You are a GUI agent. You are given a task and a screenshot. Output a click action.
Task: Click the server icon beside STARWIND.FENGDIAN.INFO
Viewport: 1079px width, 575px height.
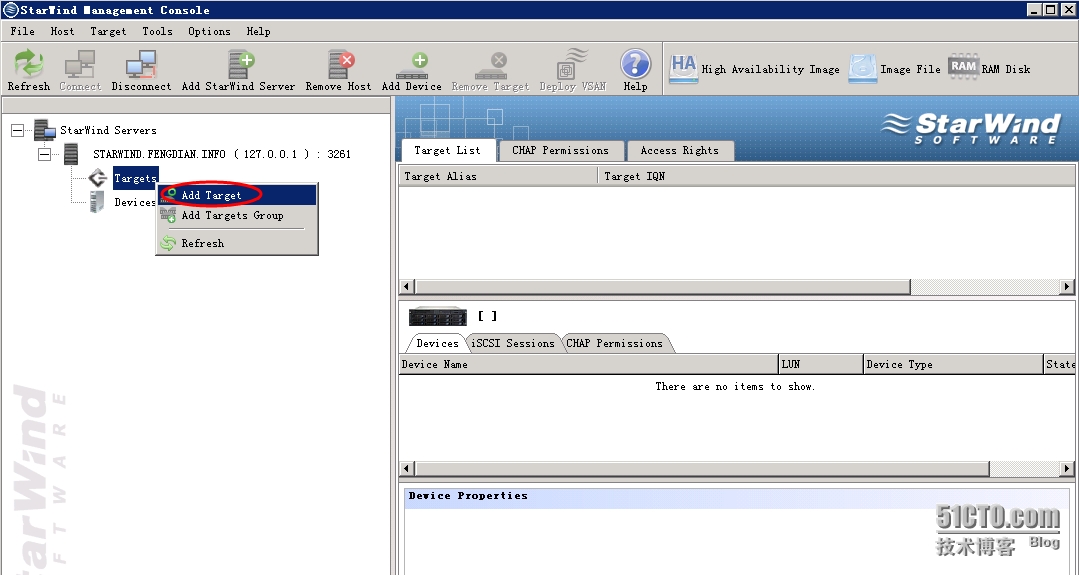pyautogui.click(x=71, y=154)
